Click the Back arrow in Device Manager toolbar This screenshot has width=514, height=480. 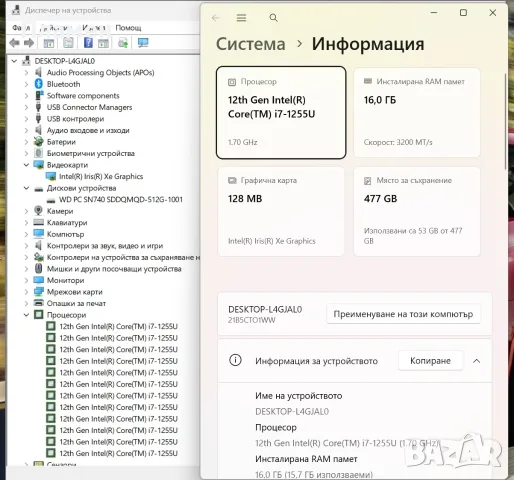[x=14, y=43]
